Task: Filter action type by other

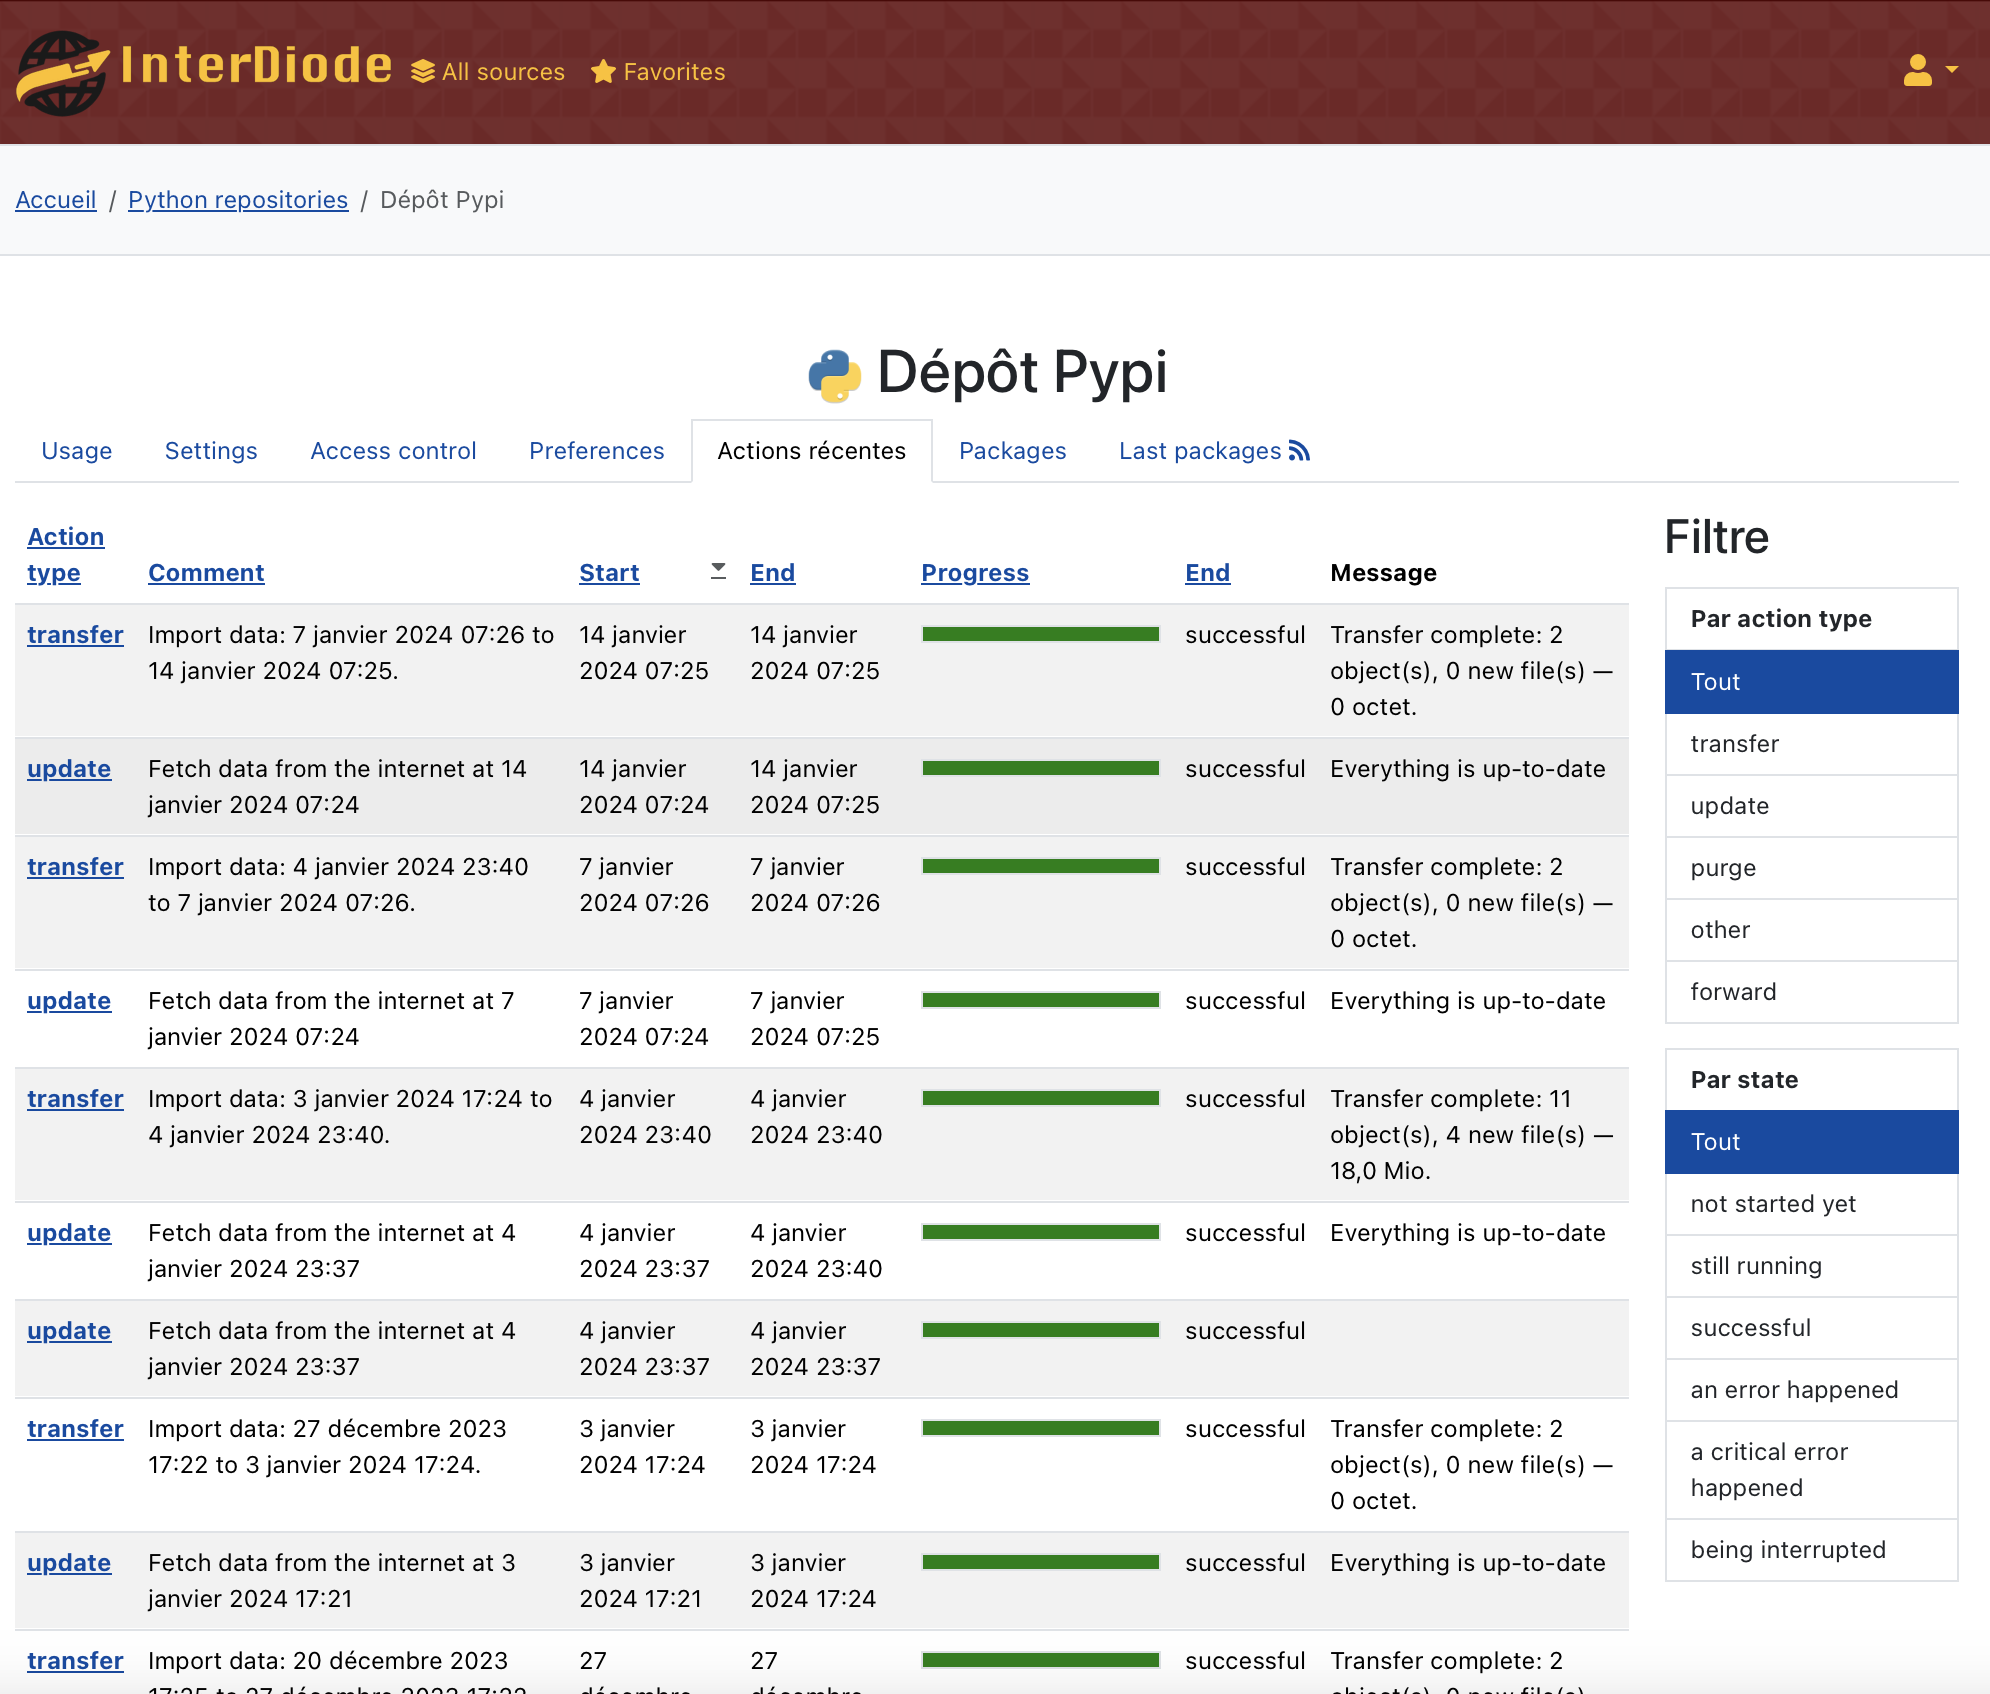Action: point(1811,930)
